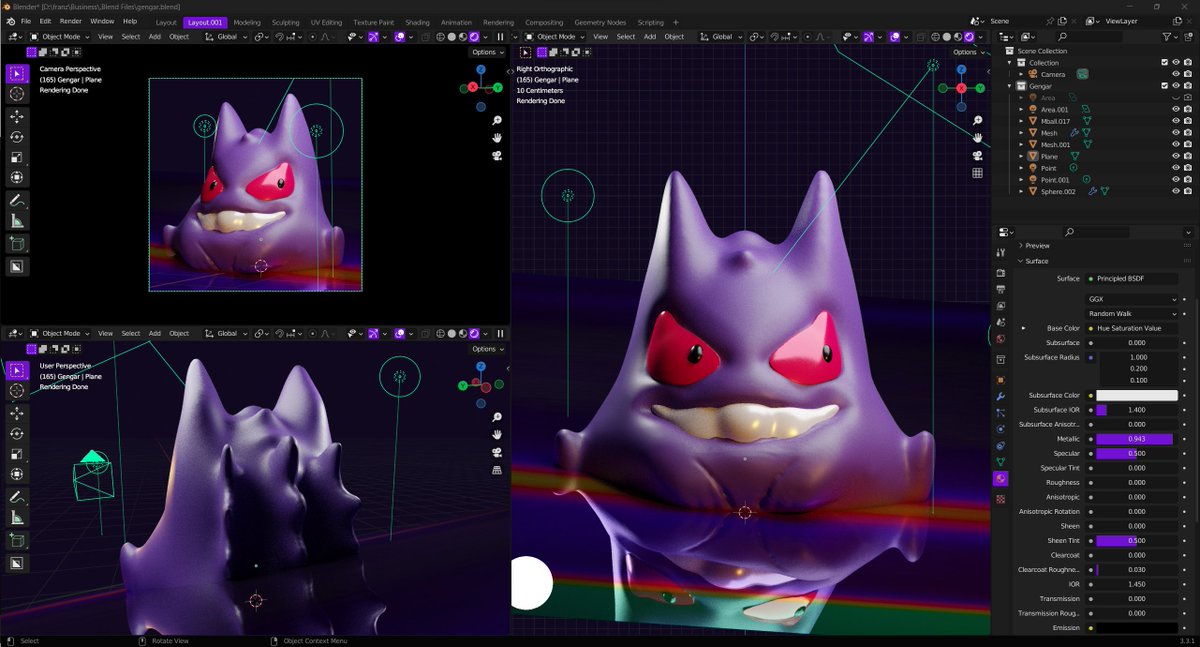Expand the Base Color node arrow
The height and width of the screenshot is (647, 1200).
coord(1023,328)
